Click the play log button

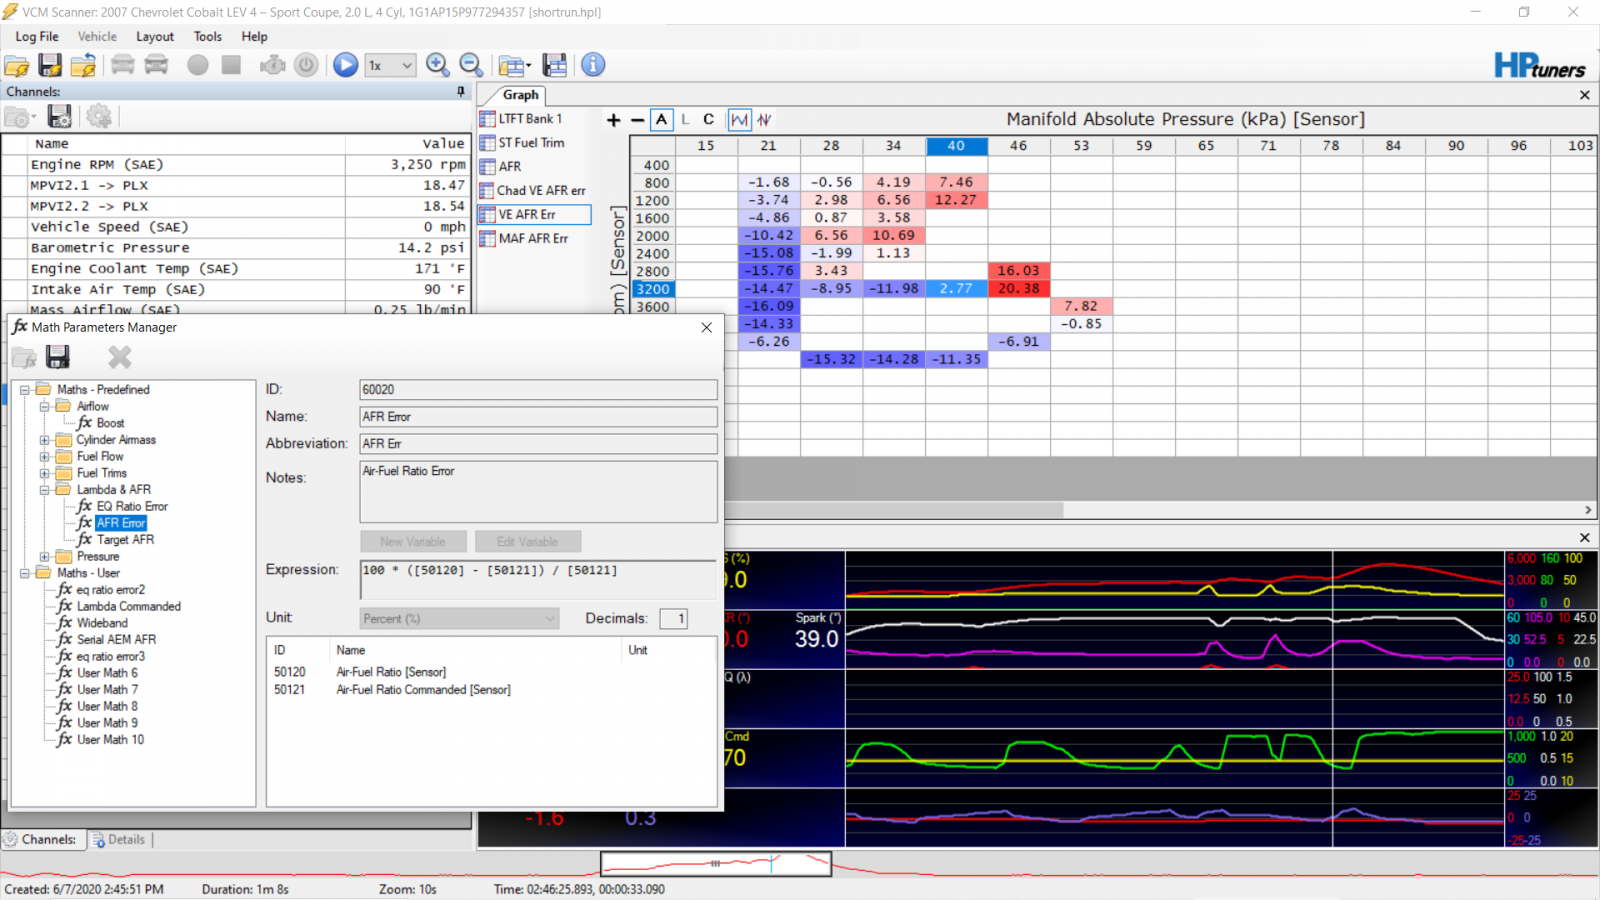pyautogui.click(x=345, y=65)
